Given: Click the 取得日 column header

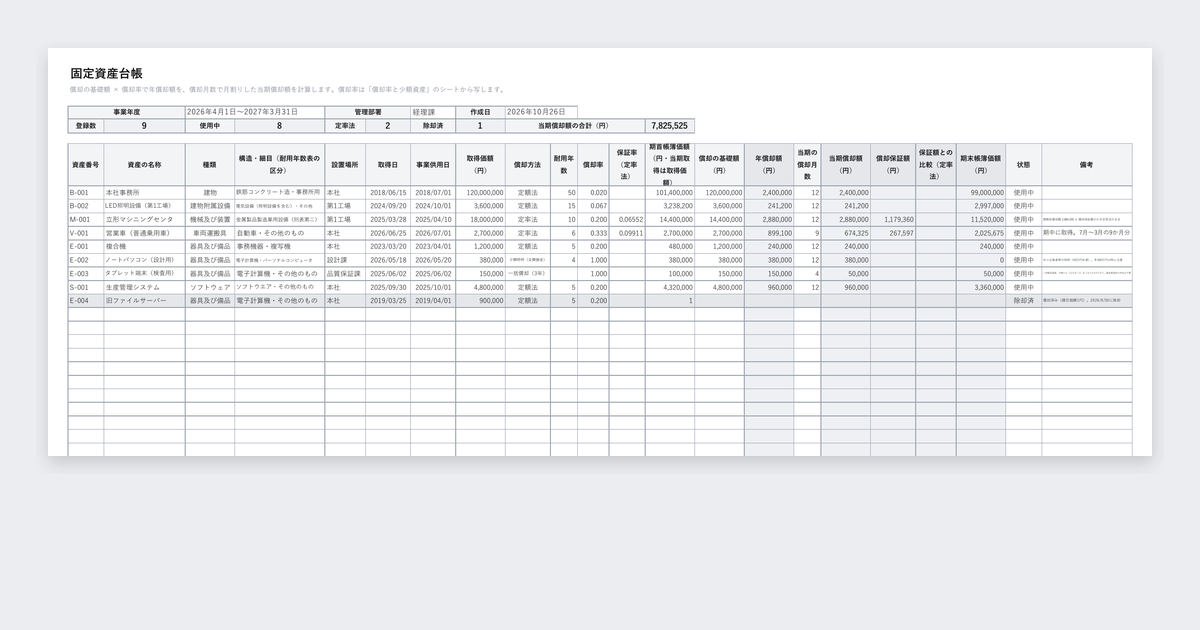Looking at the screenshot, I should (x=387, y=164).
